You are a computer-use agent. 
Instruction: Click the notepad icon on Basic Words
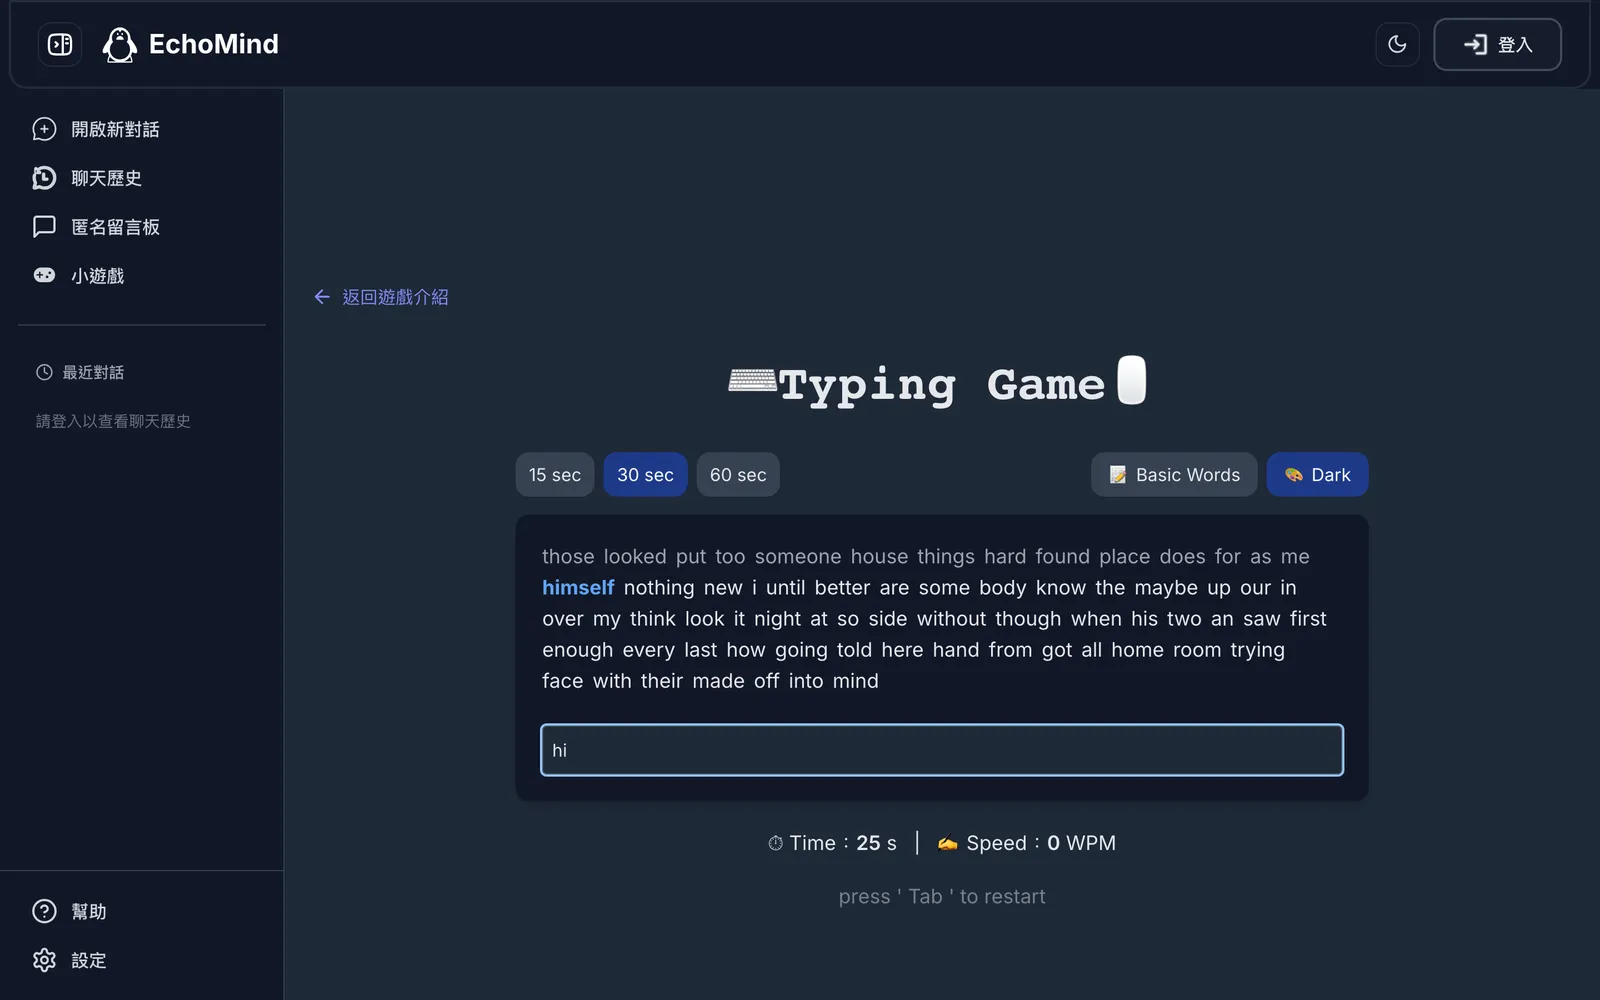[1118, 475]
